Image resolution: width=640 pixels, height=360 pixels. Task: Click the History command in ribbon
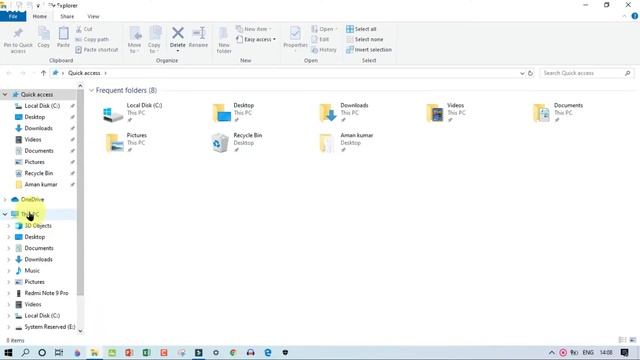(324, 49)
